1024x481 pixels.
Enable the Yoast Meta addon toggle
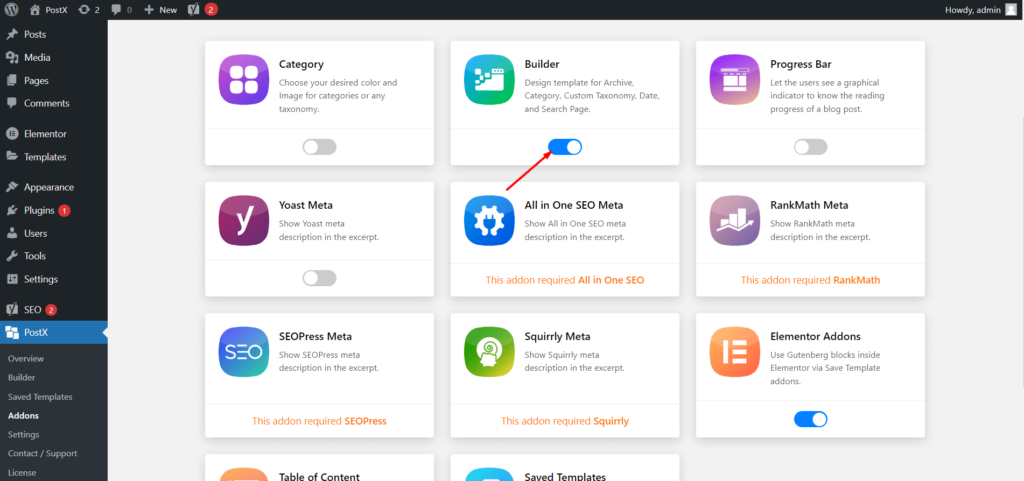coord(319,279)
